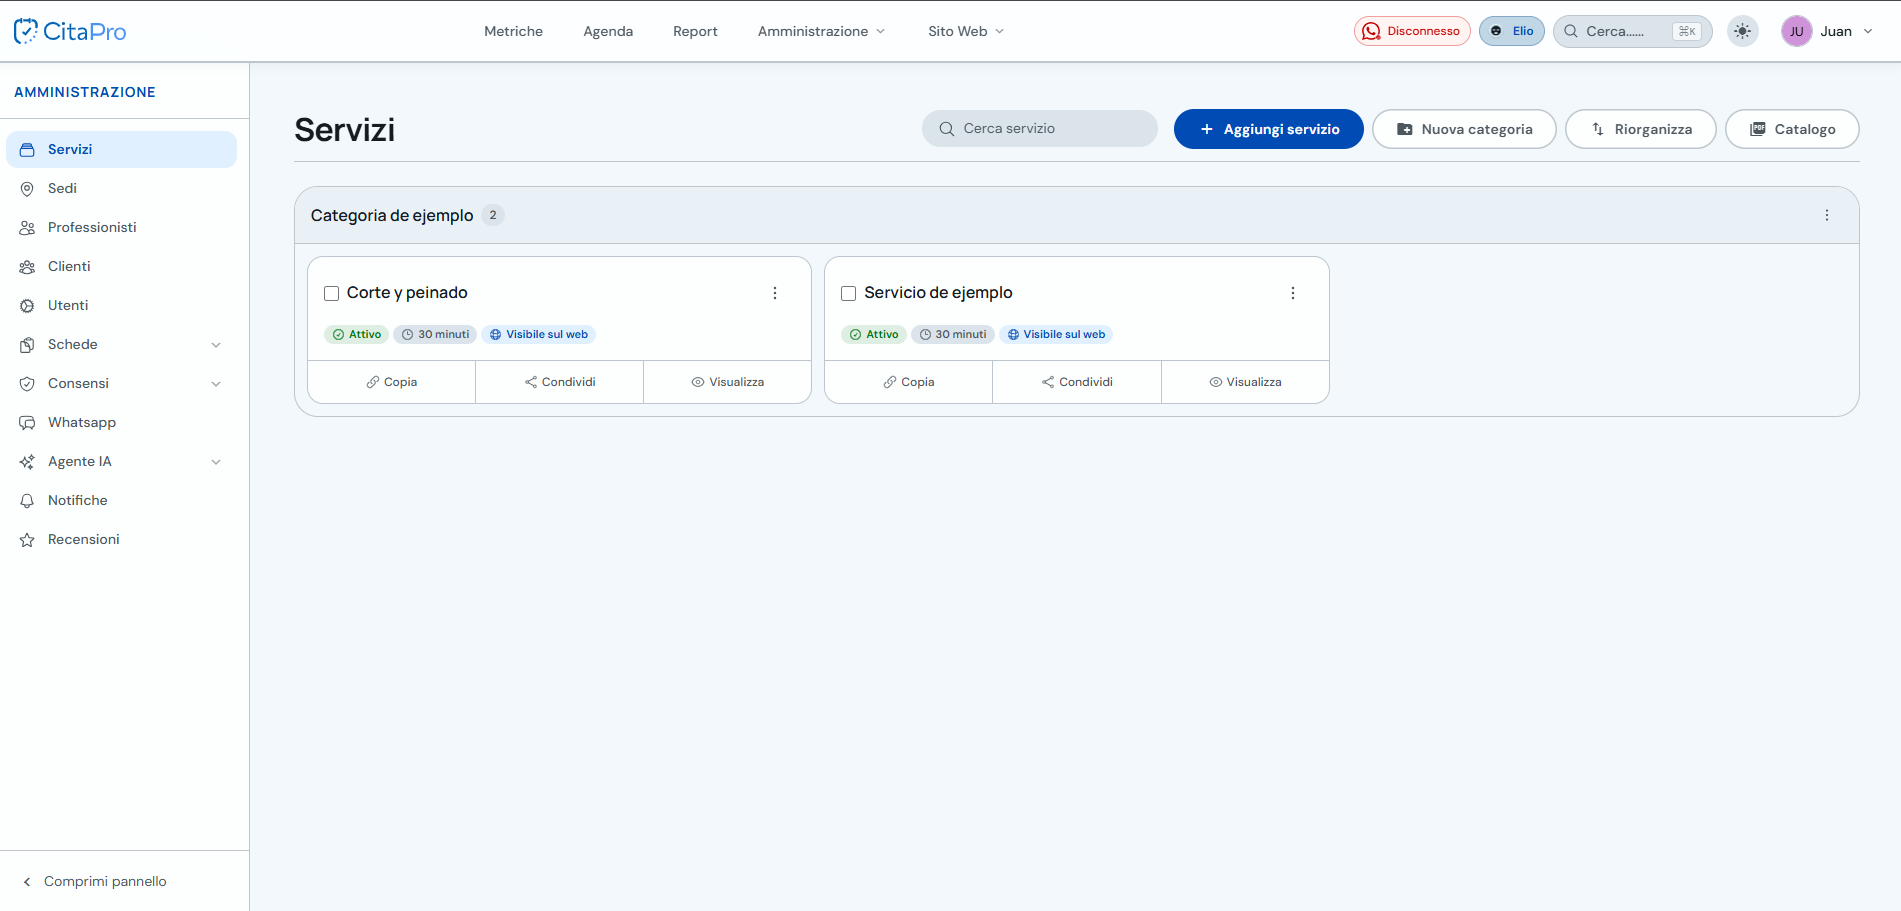Click the Servicio de ejemplo service title
1901x911 pixels.
tap(938, 293)
